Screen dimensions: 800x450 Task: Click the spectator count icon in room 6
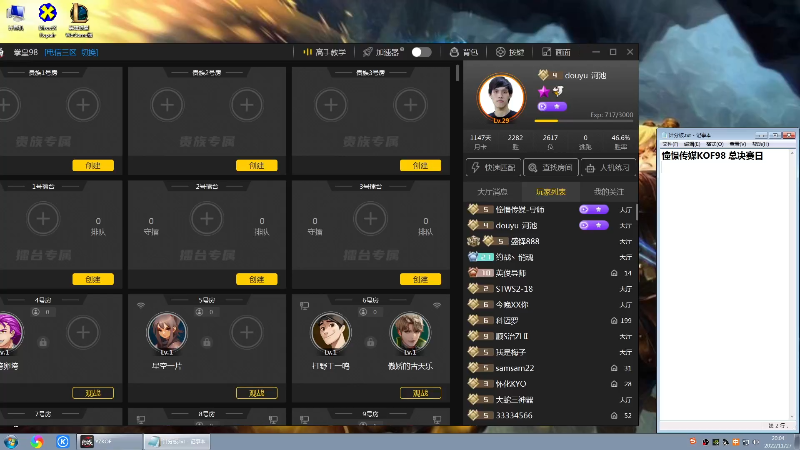363,312
